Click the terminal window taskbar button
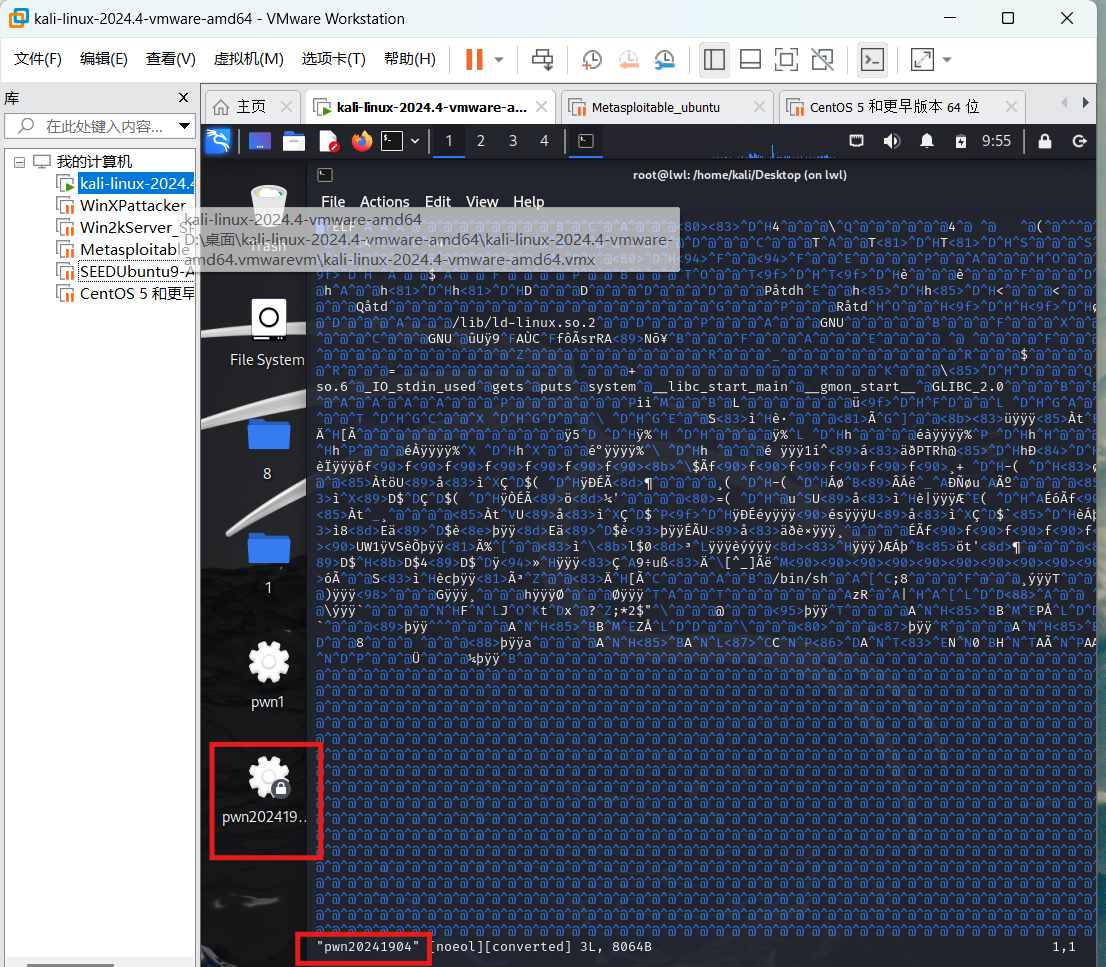The height and width of the screenshot is (967, 1106). pos(585,141)
